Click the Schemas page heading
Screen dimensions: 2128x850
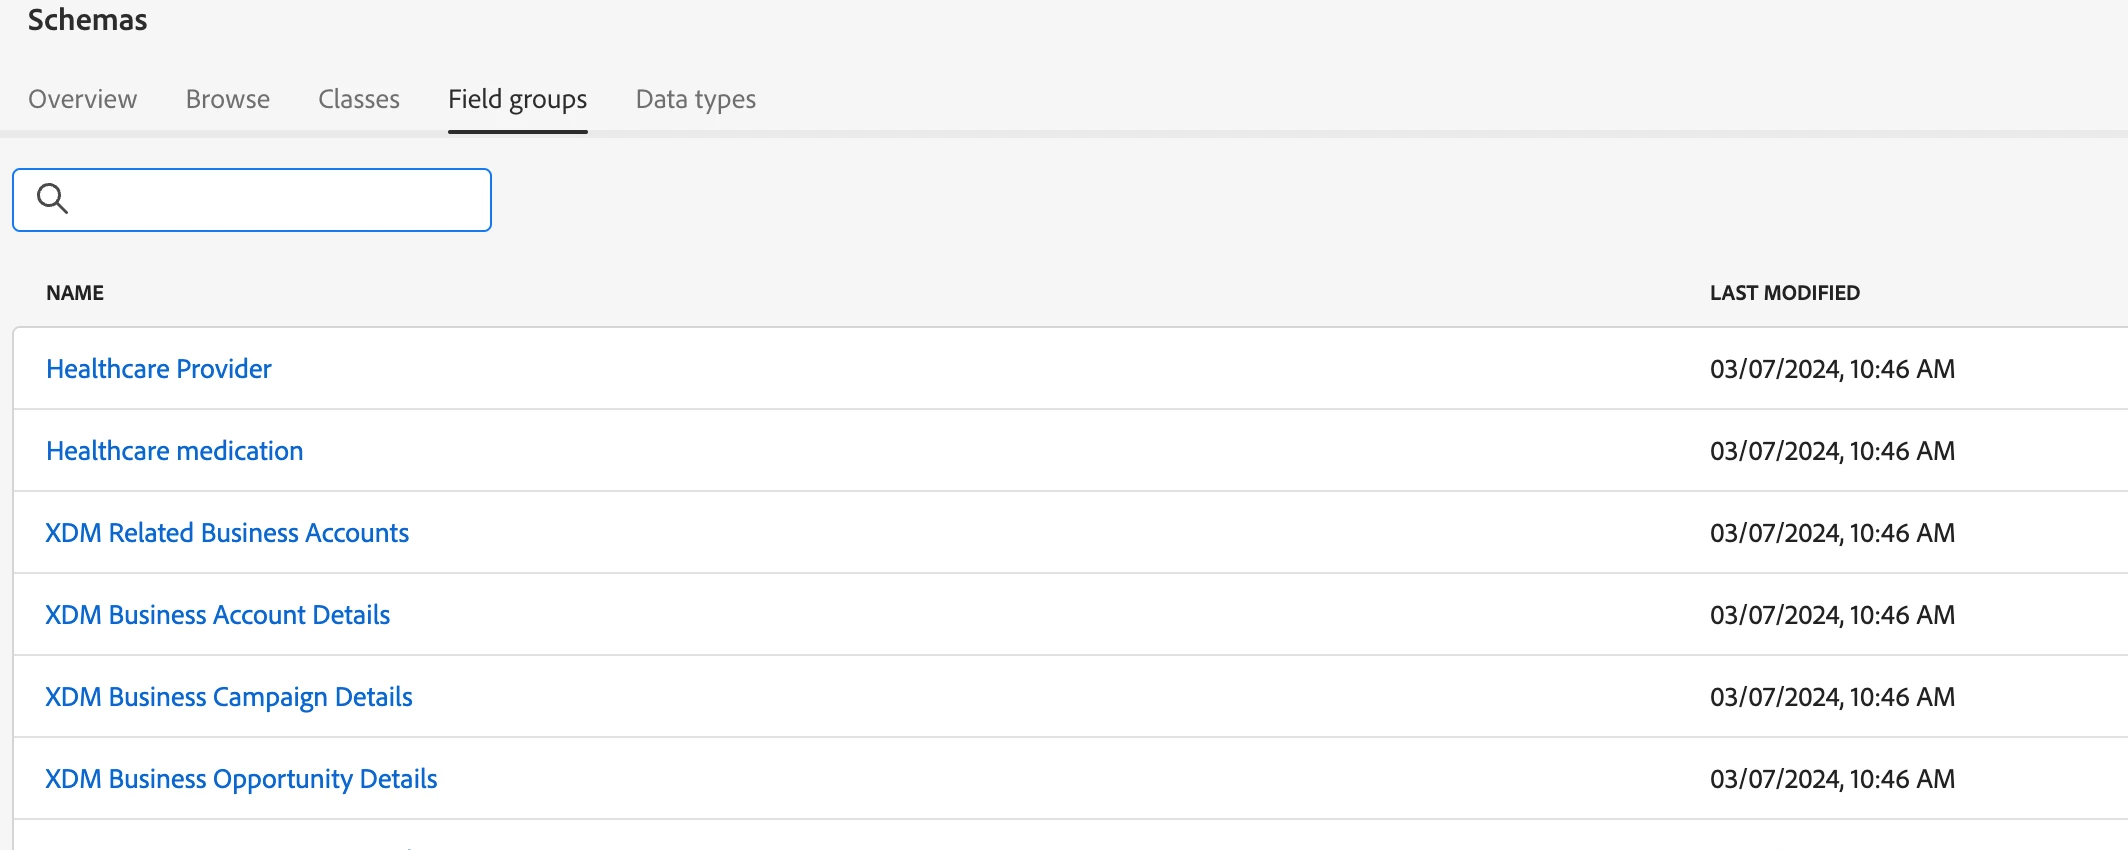(87, 20)
